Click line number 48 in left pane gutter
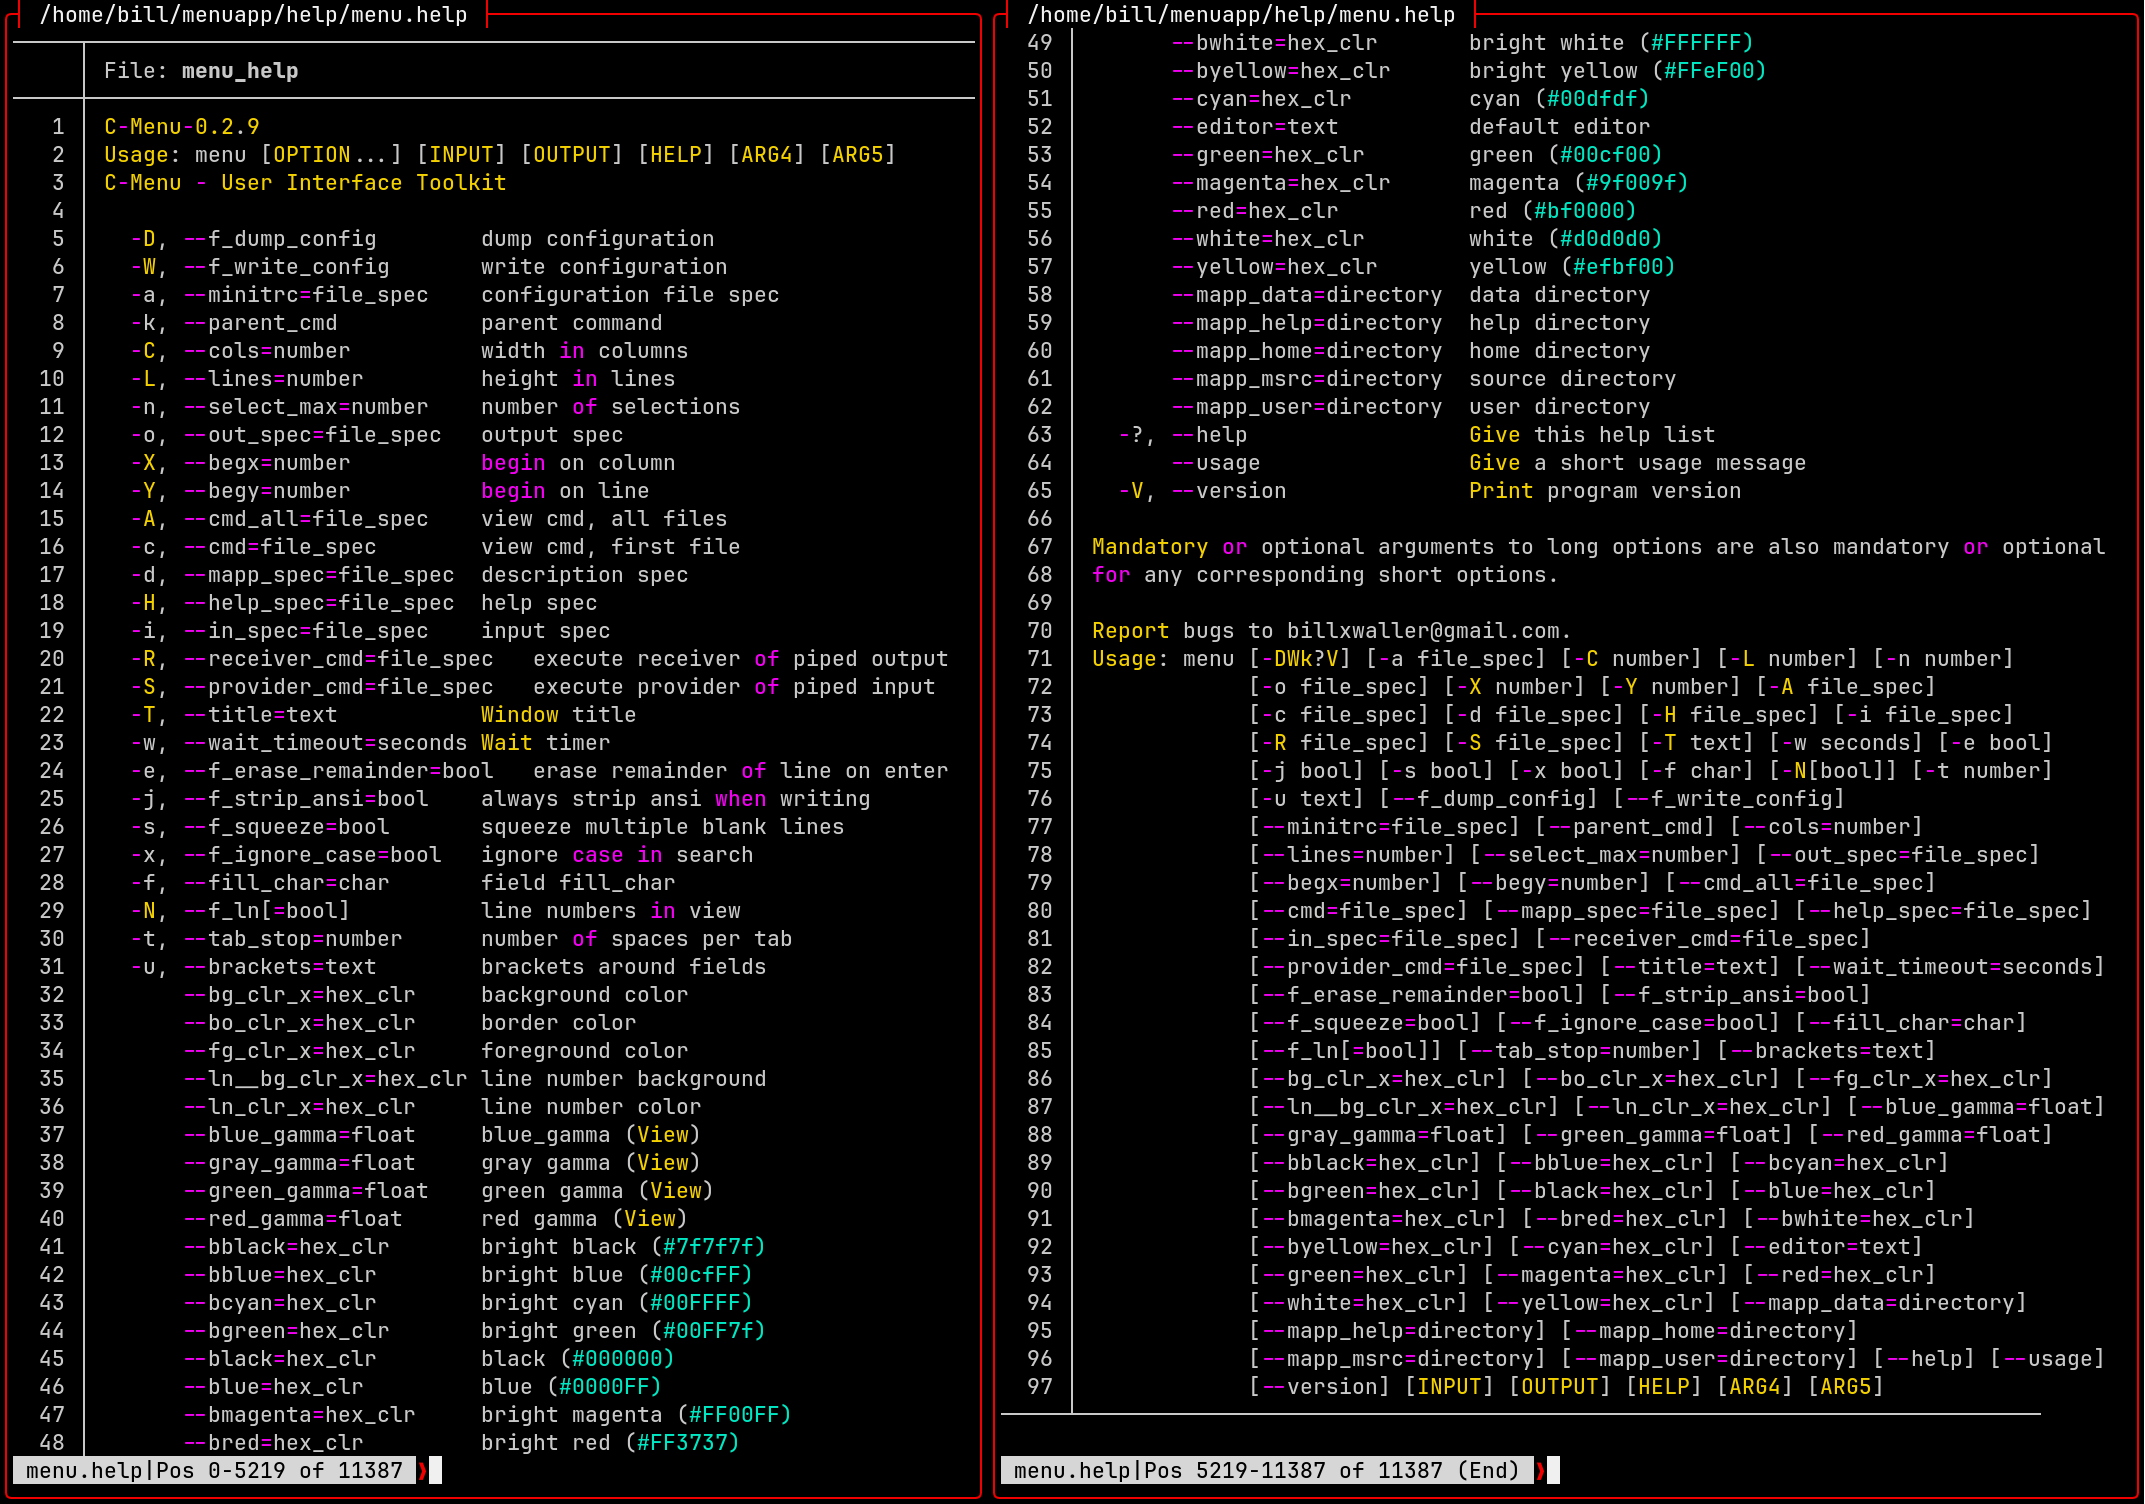Viewport: 2145px width, 1504px height. pyautogui.click(x=52, y=1443)
